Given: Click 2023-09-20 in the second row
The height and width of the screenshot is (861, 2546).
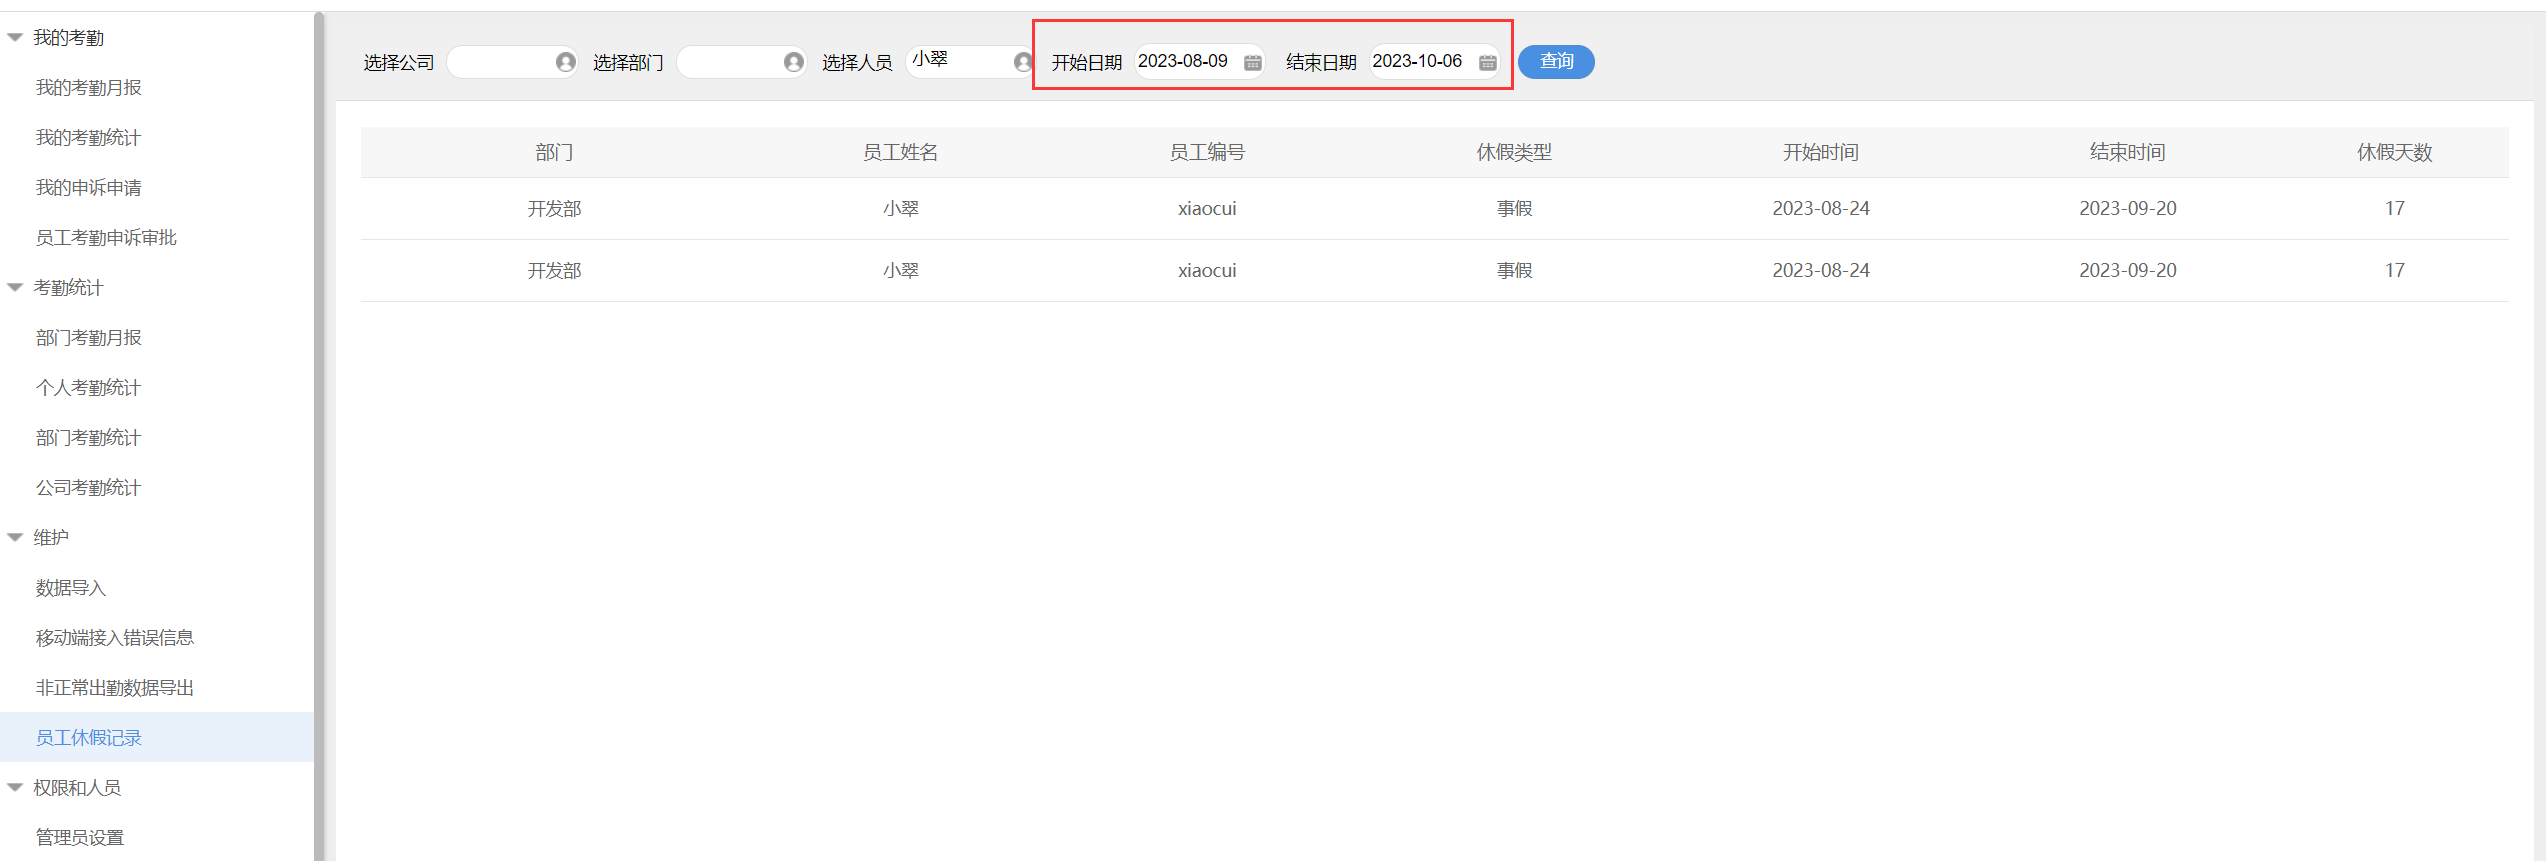Looking at the screenshot, I should [2128, 271].
